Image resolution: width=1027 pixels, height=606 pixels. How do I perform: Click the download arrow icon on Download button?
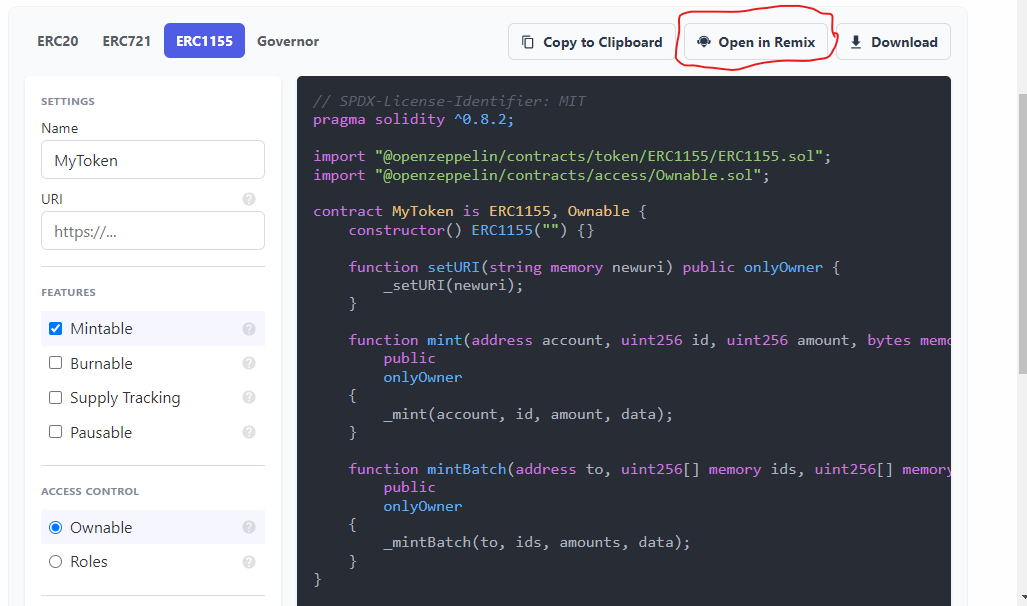coord(854,41)
